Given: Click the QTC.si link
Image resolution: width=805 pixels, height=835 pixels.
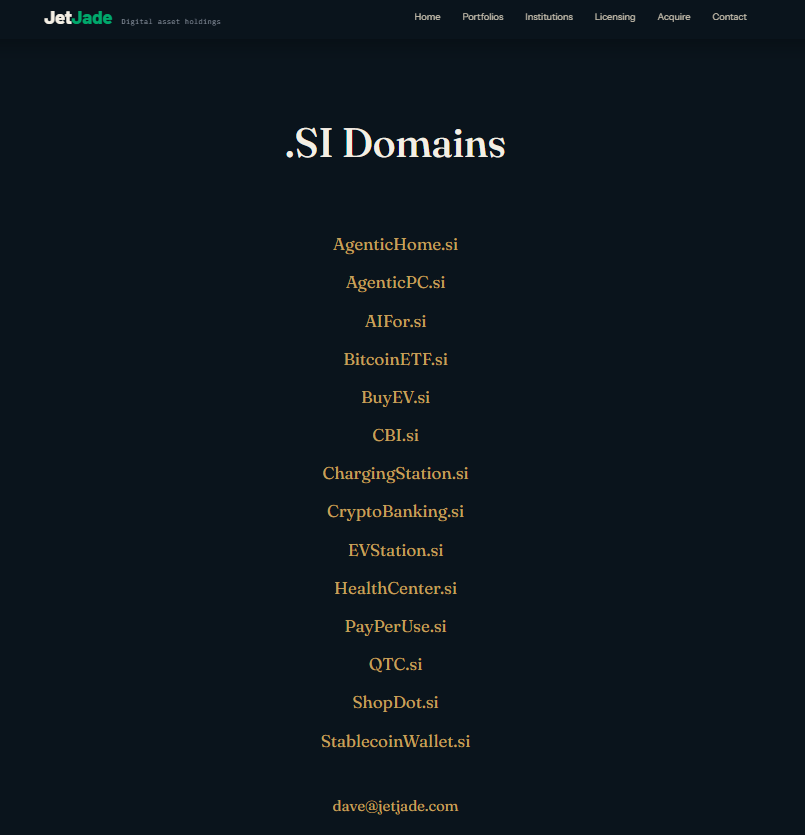Looking at the screenshot, I should click(396, 665).
